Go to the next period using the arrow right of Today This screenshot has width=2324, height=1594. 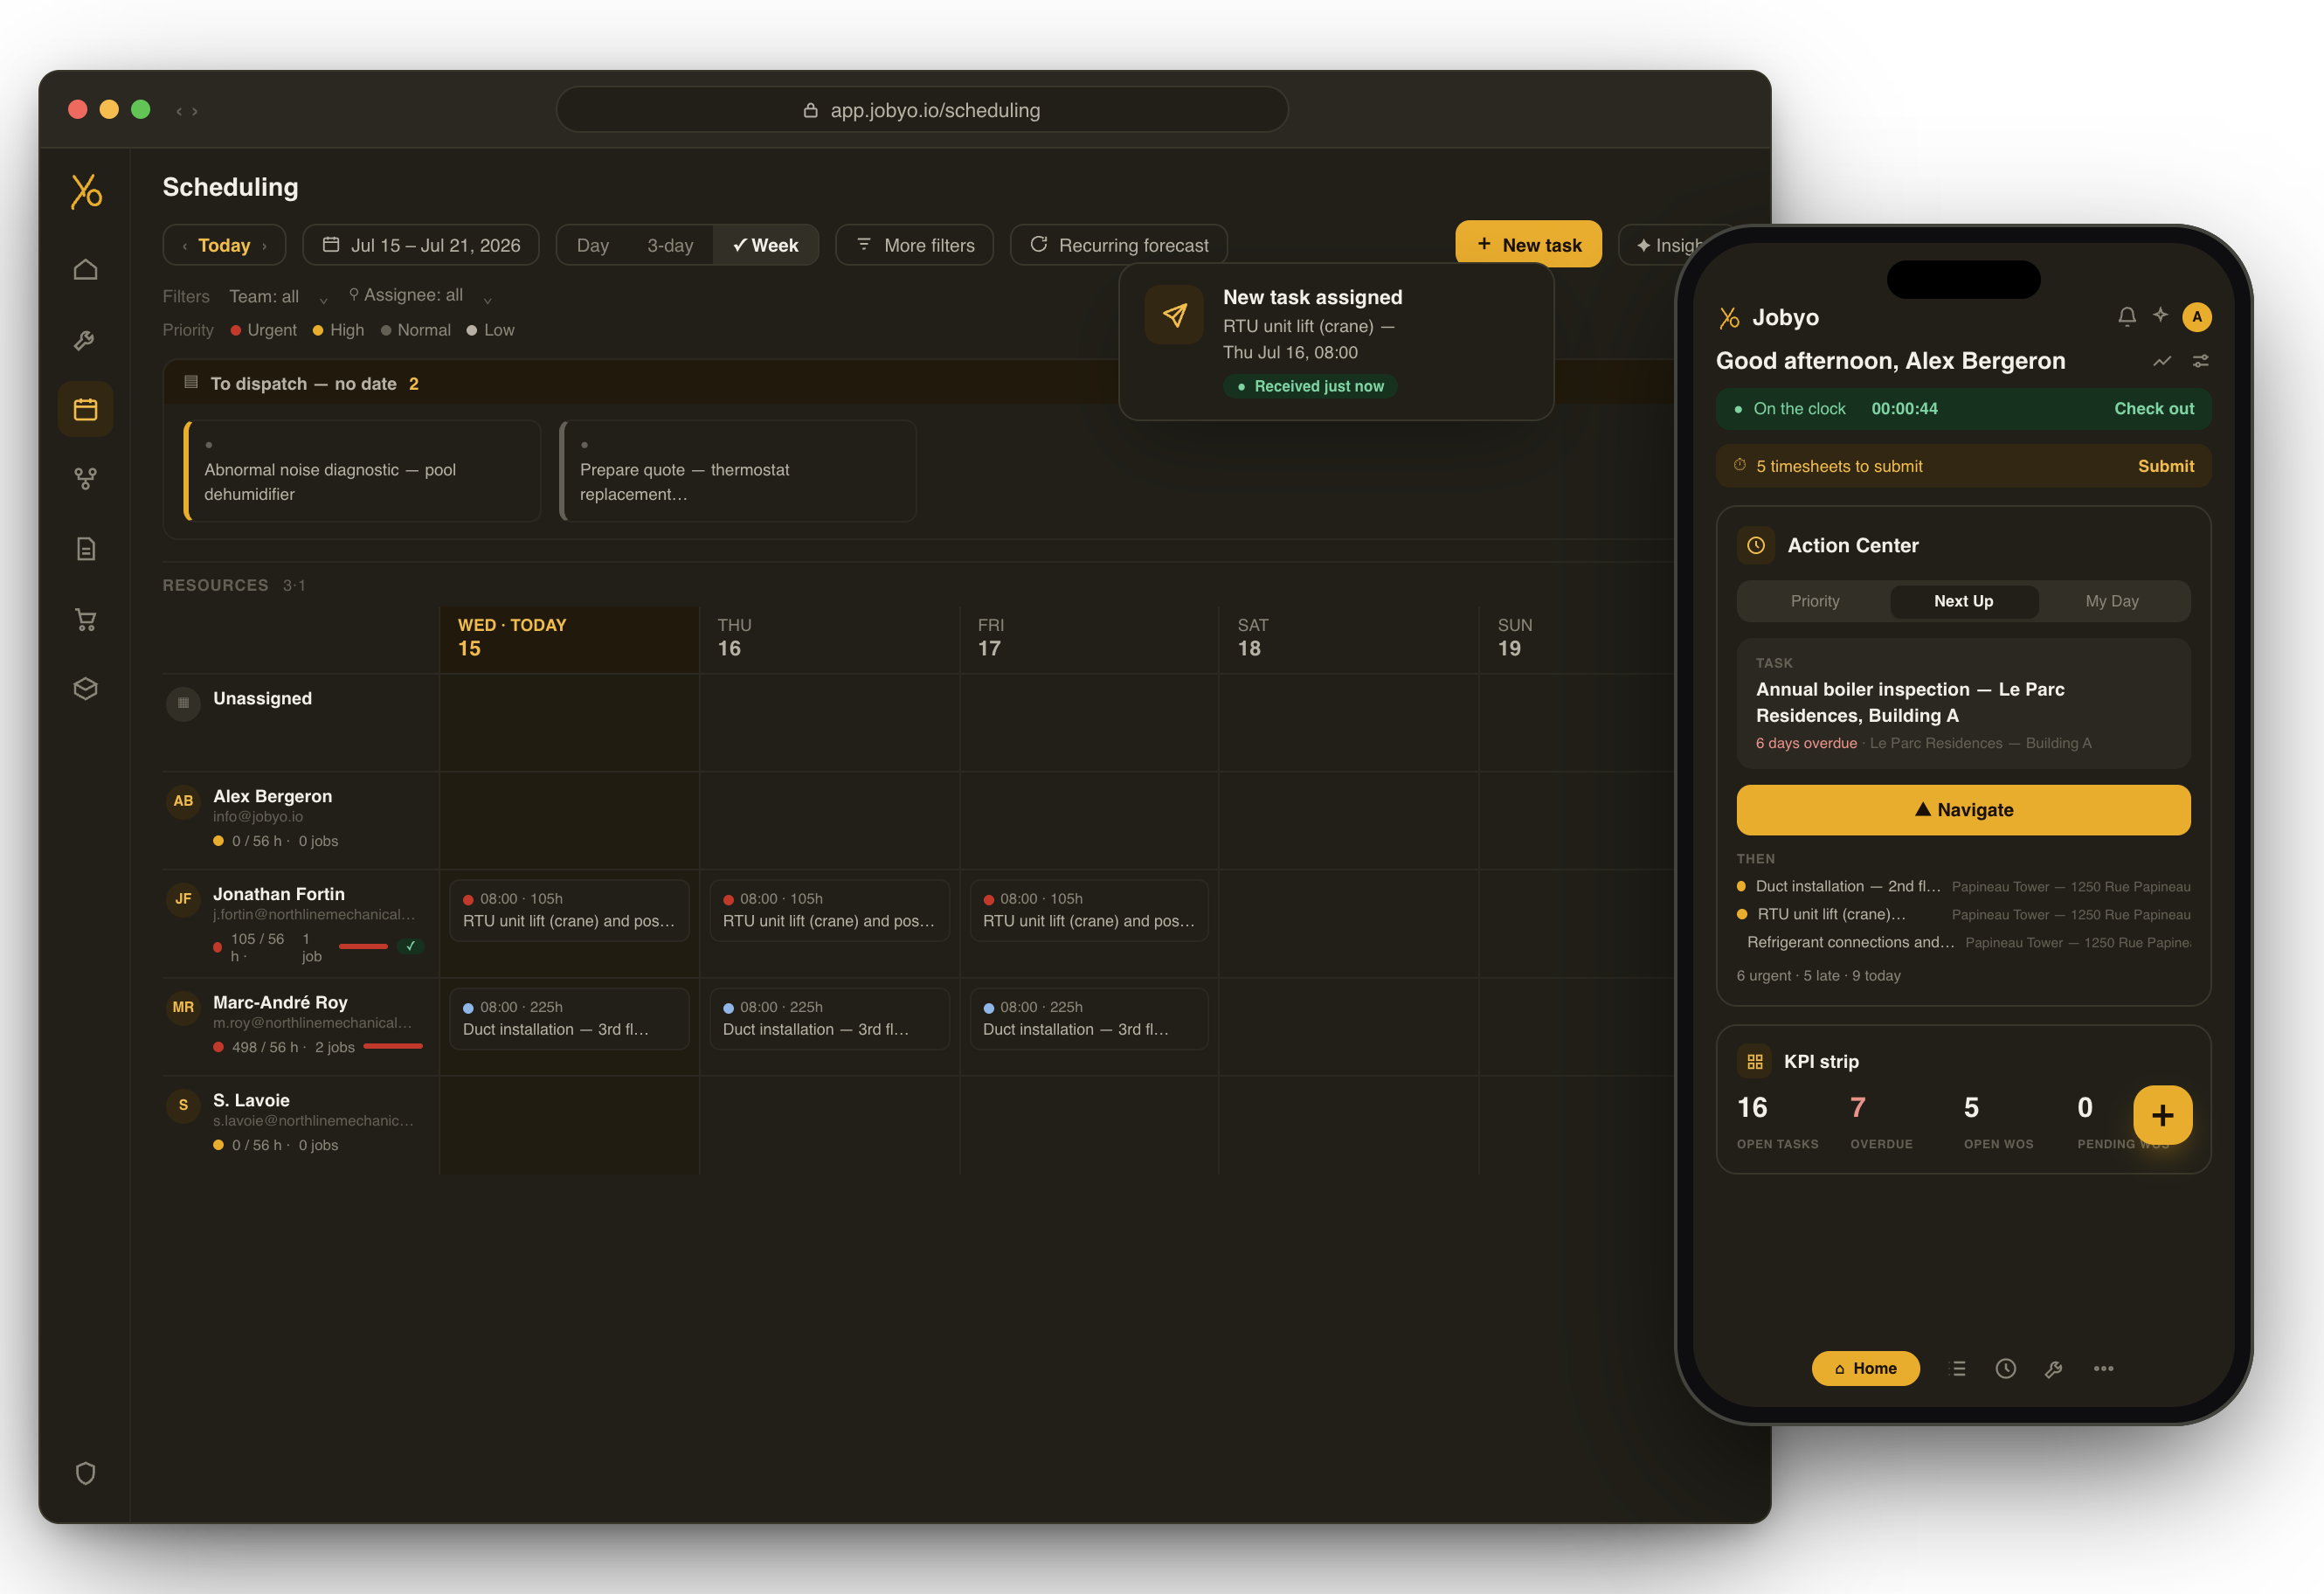(x=264, y=246)
